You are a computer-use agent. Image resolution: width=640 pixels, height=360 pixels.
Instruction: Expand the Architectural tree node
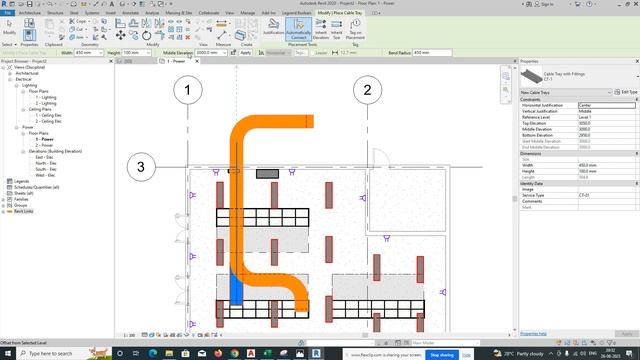[x=10, y=73]
